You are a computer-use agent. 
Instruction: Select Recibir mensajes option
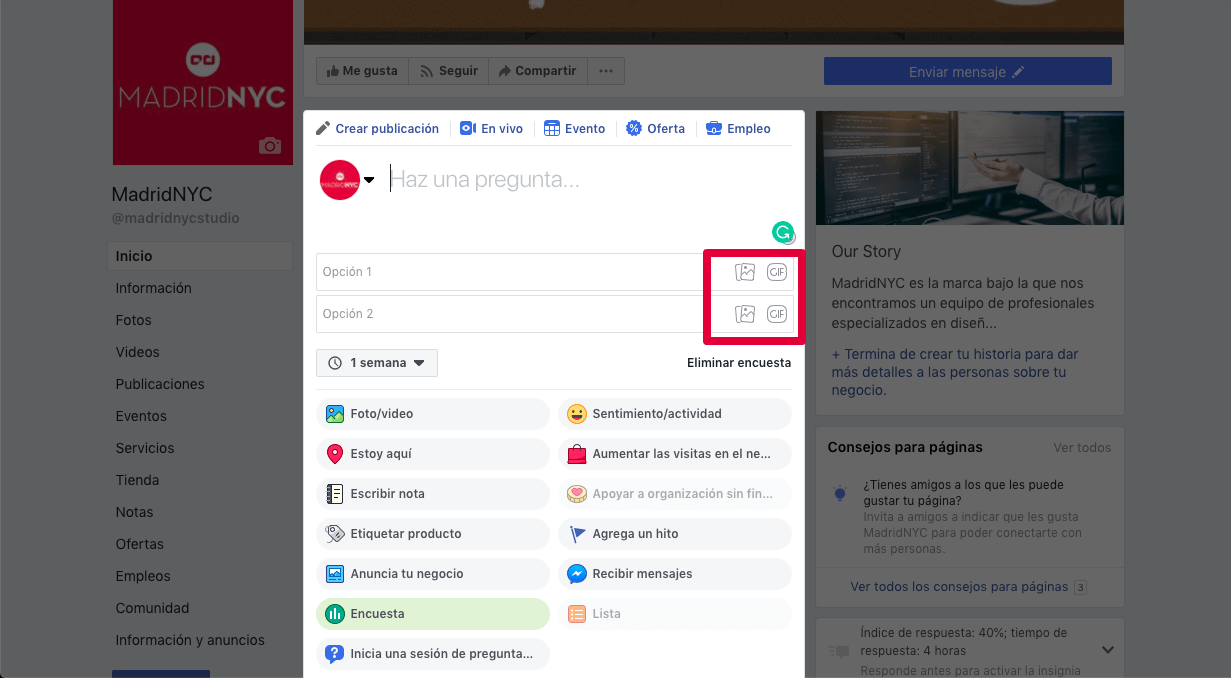[675, 574]
